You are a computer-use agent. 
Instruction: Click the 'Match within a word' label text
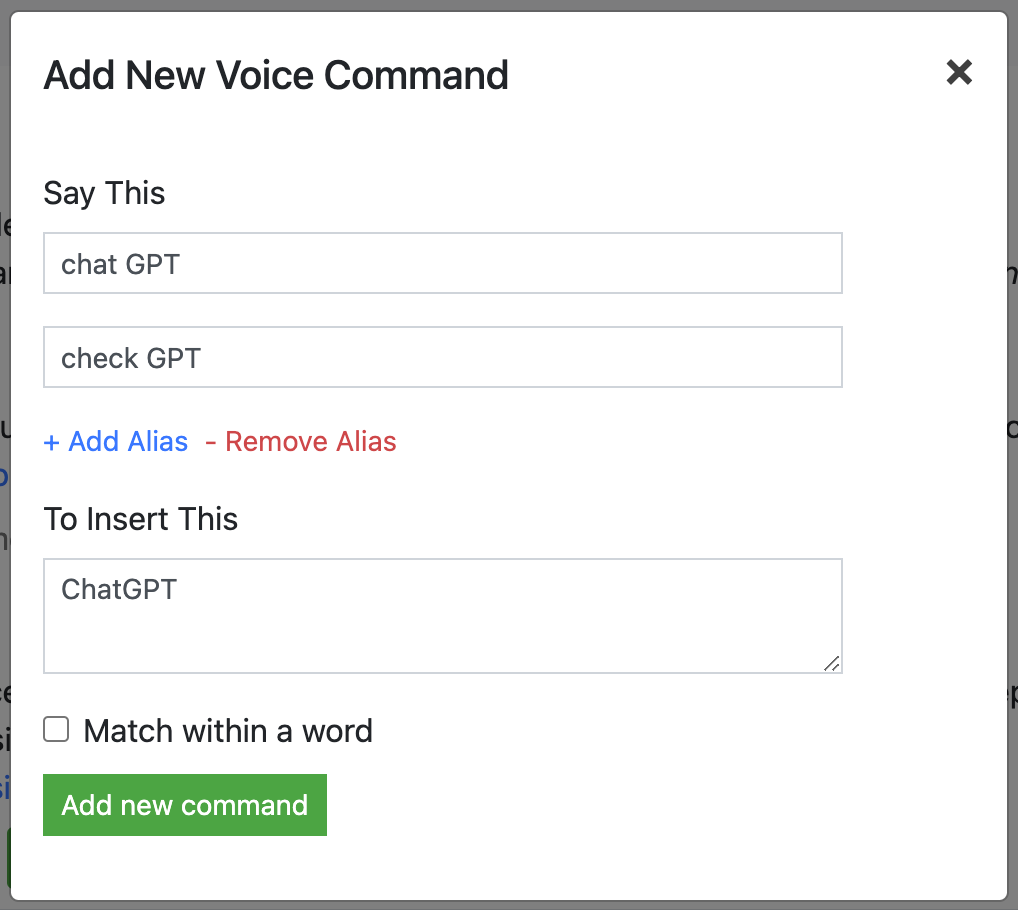(x=228, y=731)
